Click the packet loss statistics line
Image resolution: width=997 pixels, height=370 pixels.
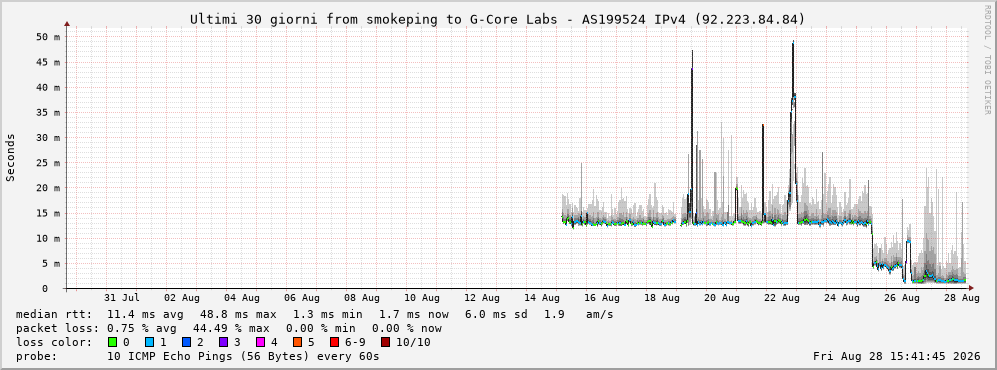click(229, 329)
